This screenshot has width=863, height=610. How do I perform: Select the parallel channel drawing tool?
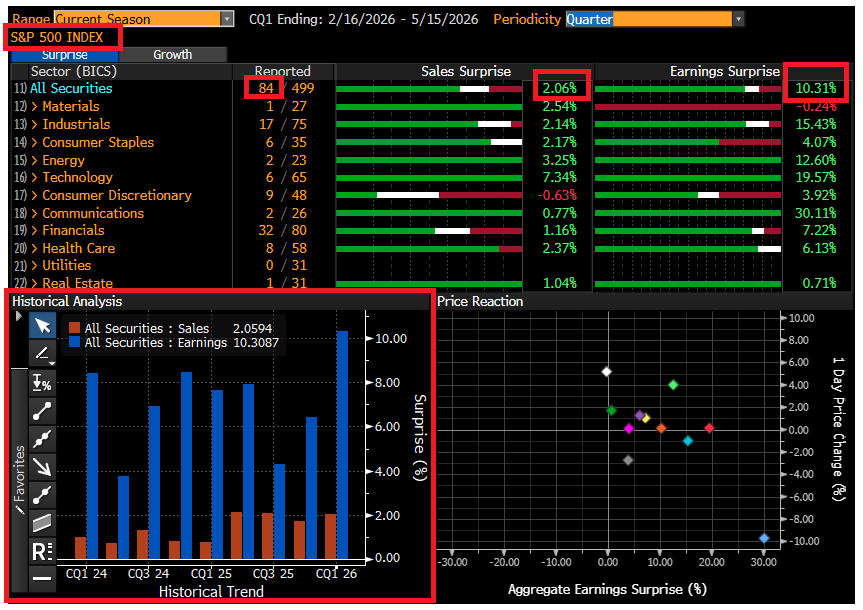pos(42,522)
